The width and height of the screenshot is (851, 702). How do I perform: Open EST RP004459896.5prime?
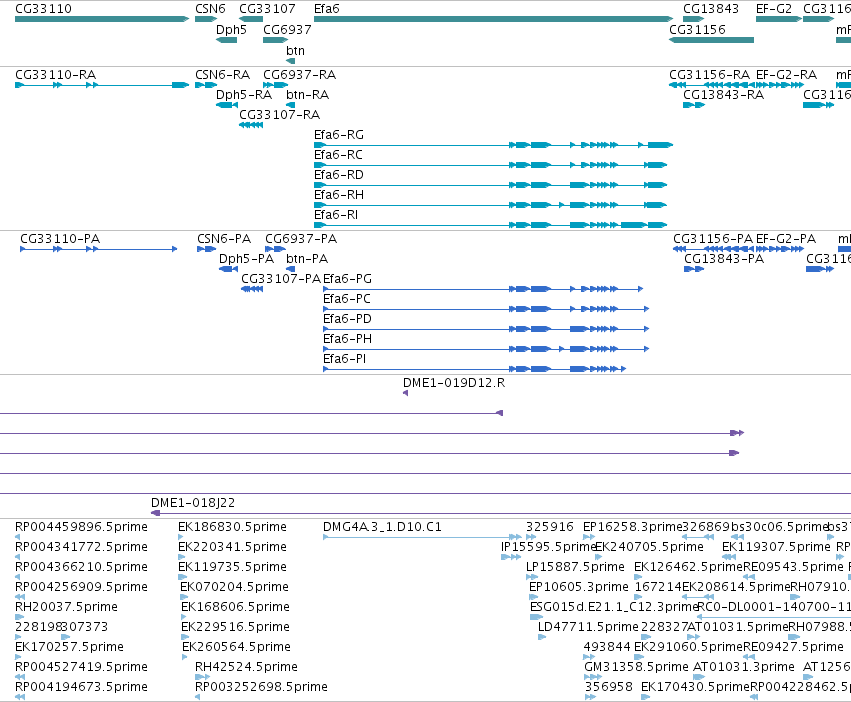(81, 527)
